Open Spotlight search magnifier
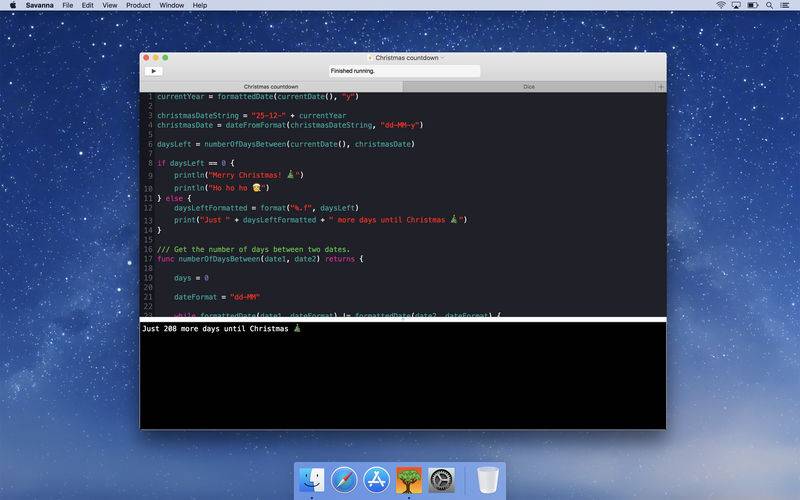 769,5
